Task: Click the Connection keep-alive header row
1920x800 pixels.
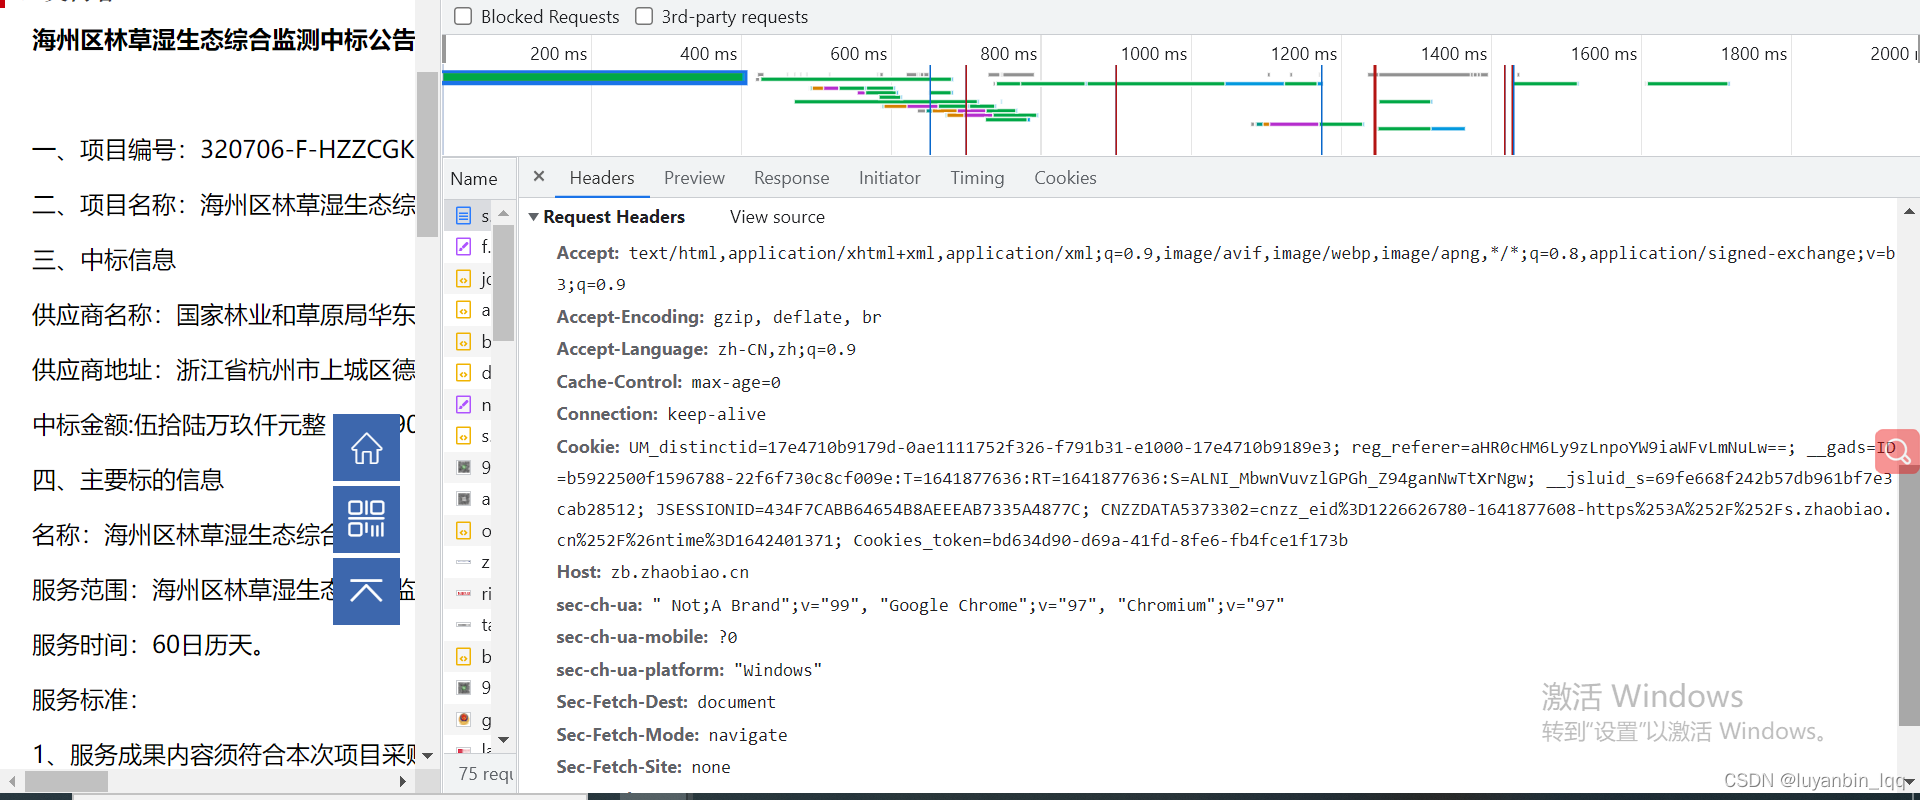Action: (661, 414)
